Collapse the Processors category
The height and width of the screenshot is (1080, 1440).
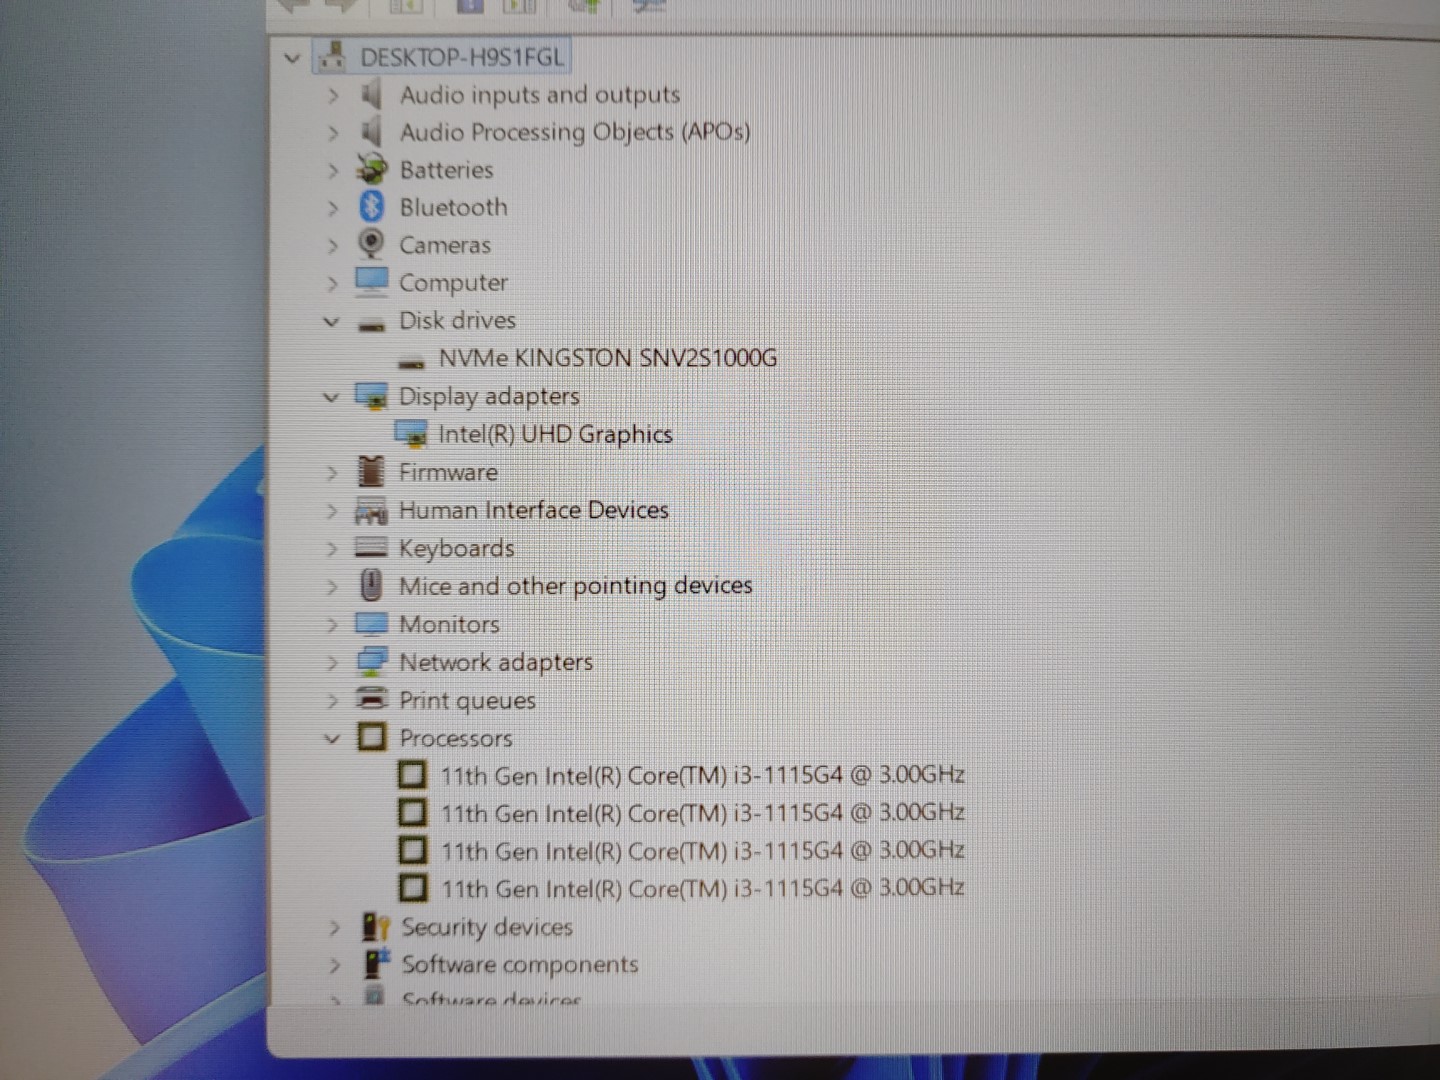pyautogui.click(x=332, y=738)
